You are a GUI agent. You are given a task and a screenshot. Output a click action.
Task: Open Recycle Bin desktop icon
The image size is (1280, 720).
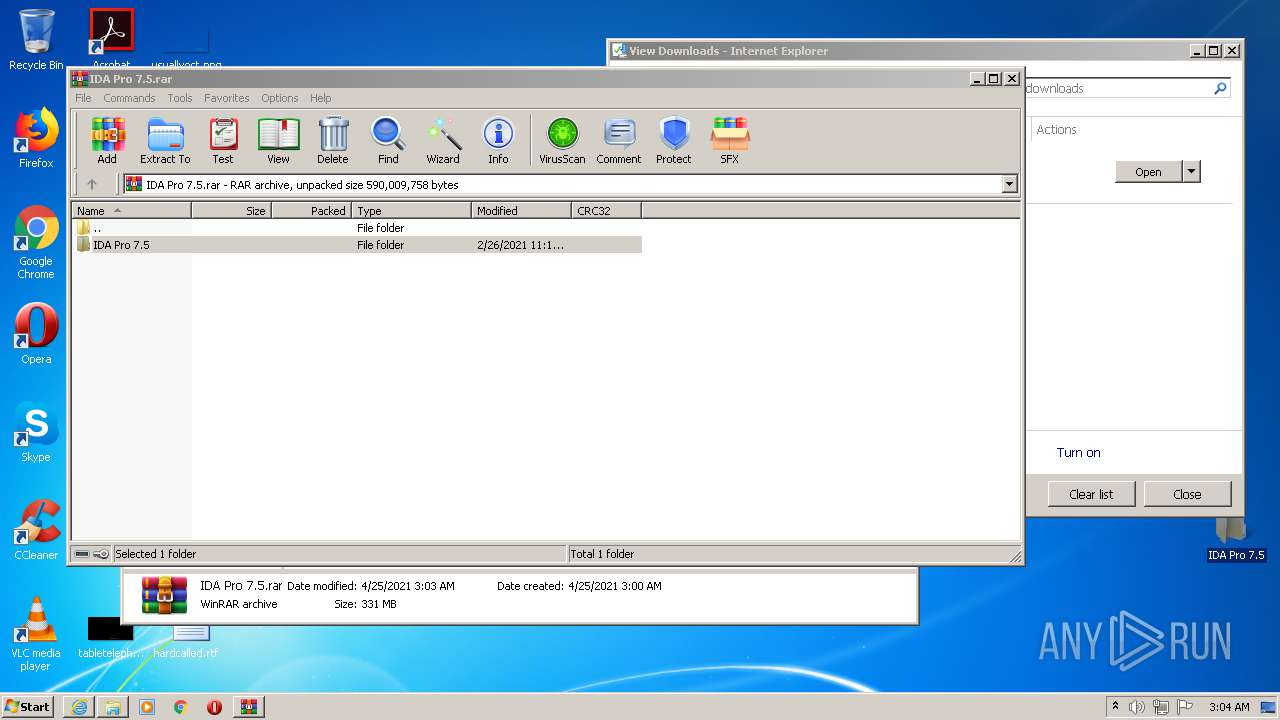pos(36,40)
